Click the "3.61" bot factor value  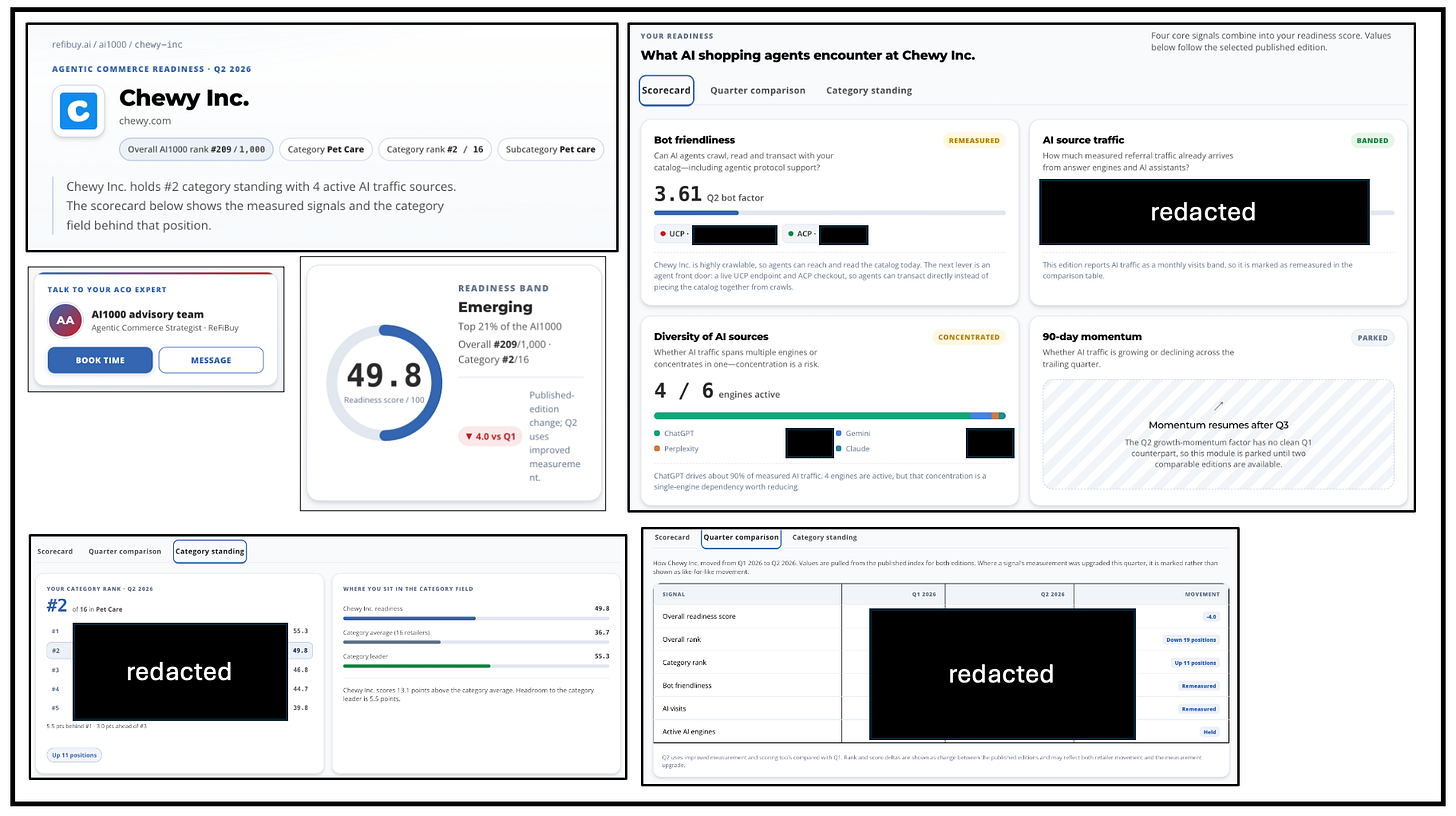(678, 194)
